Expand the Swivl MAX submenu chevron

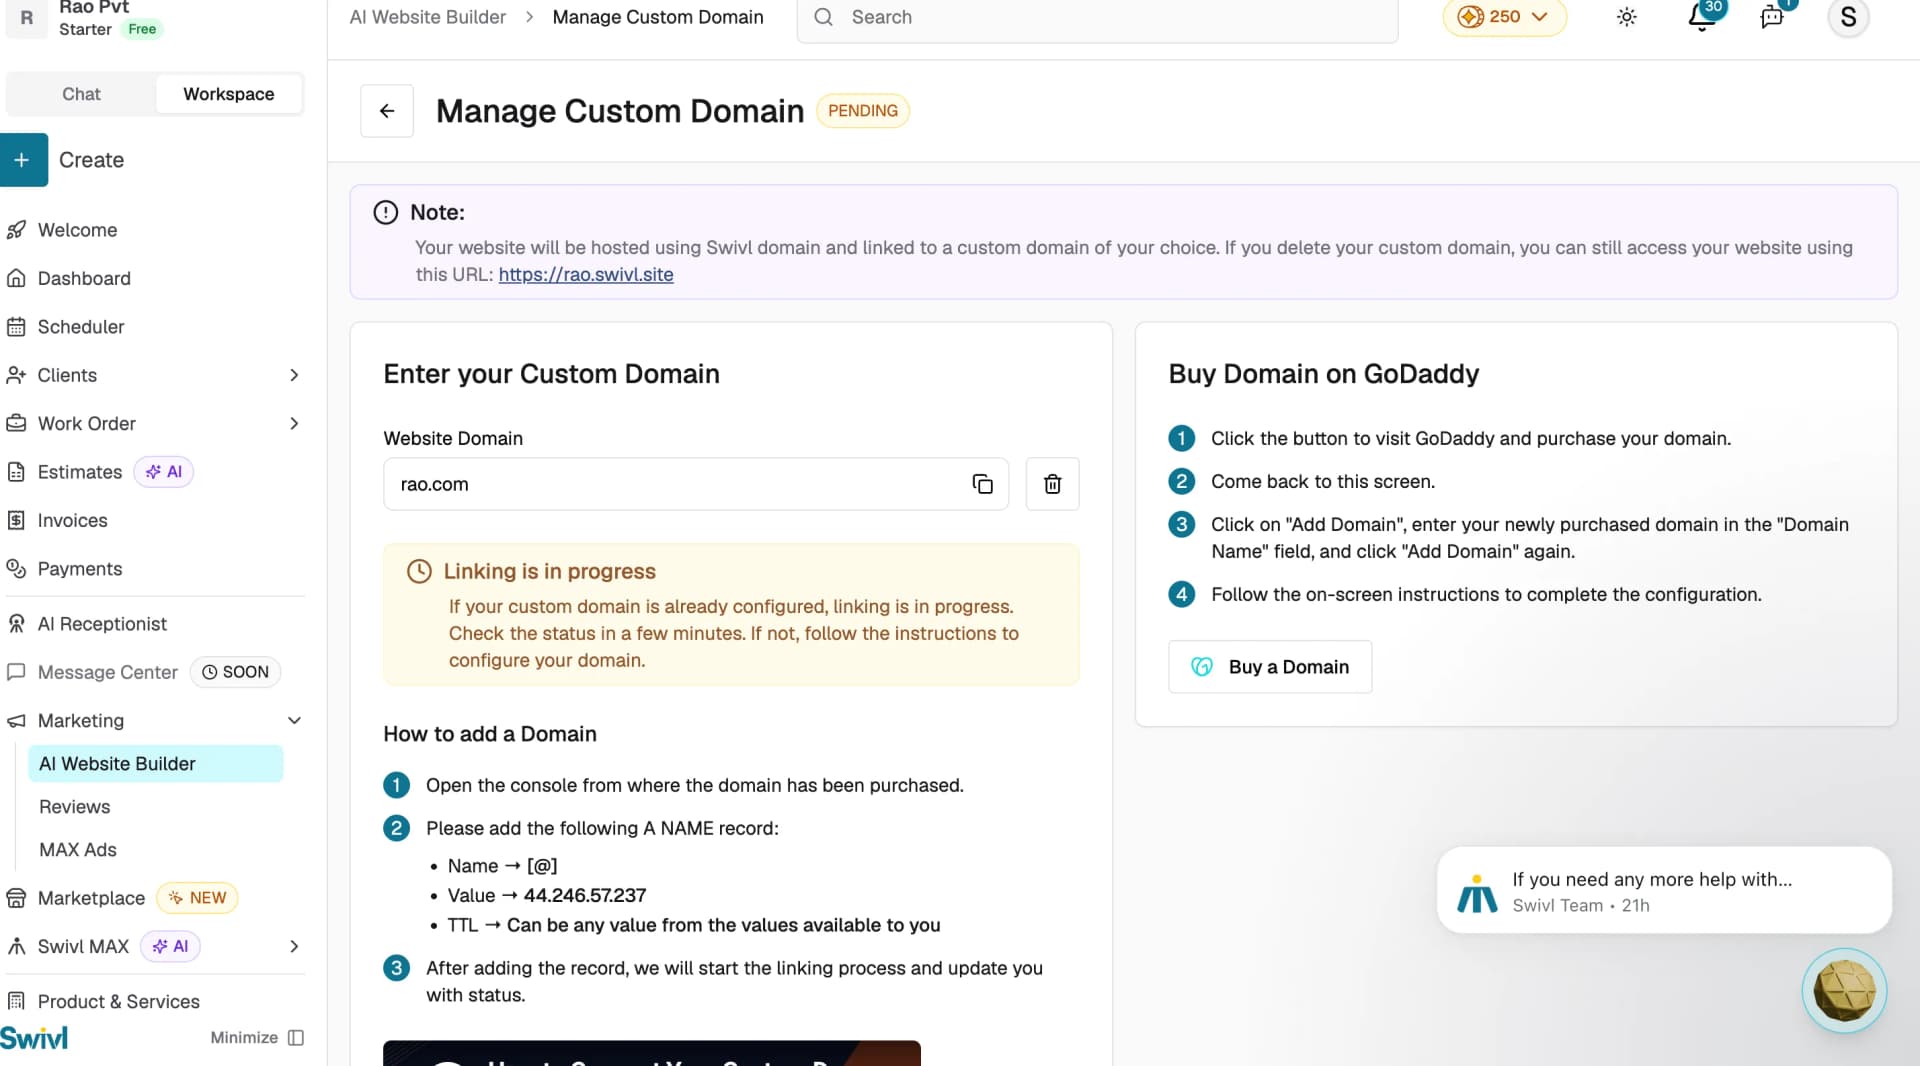tap(294, 946)
